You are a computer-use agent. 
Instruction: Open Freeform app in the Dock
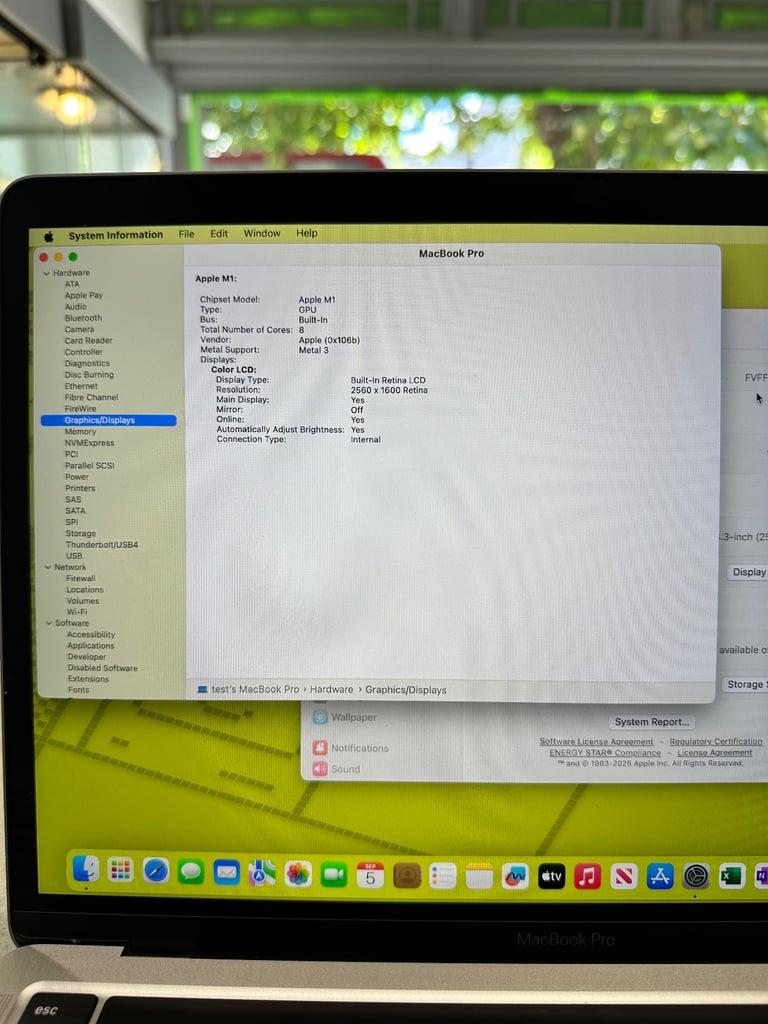(x=515, y=876)
